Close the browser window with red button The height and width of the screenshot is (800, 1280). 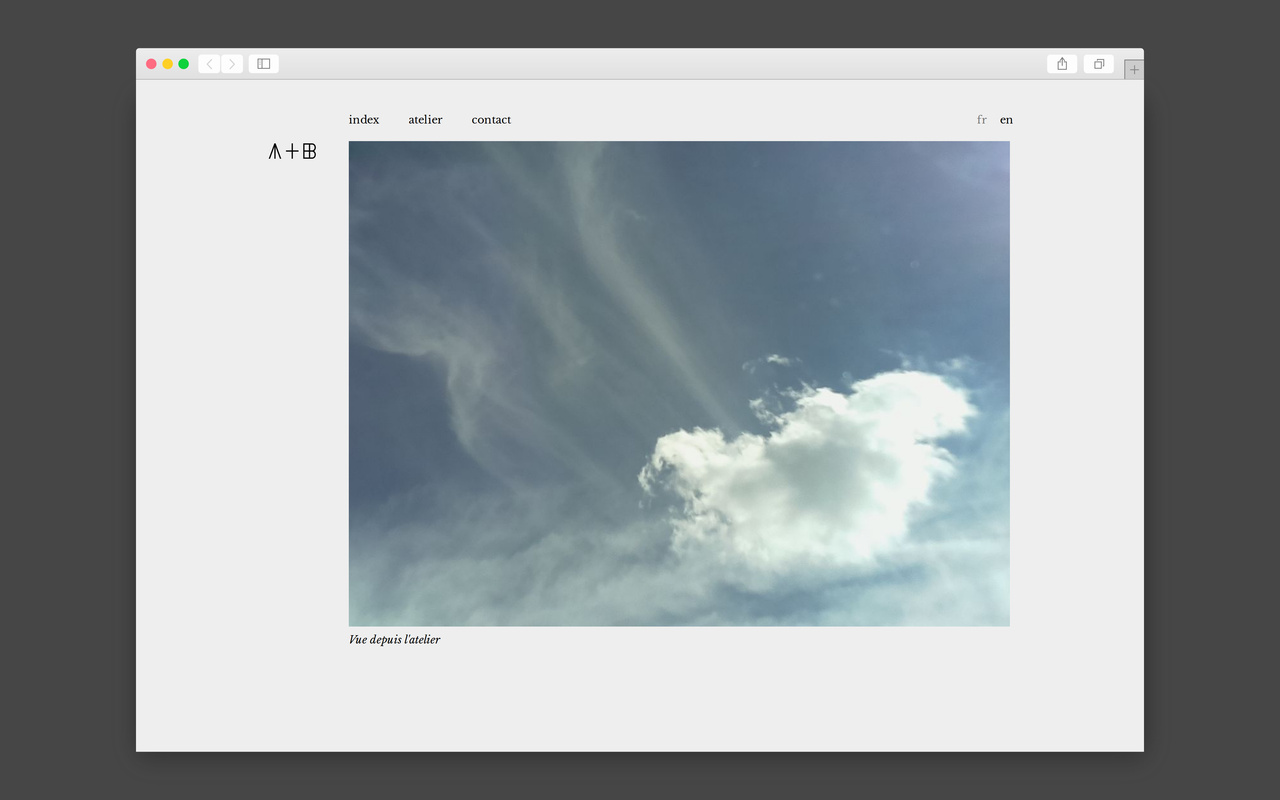151,64
